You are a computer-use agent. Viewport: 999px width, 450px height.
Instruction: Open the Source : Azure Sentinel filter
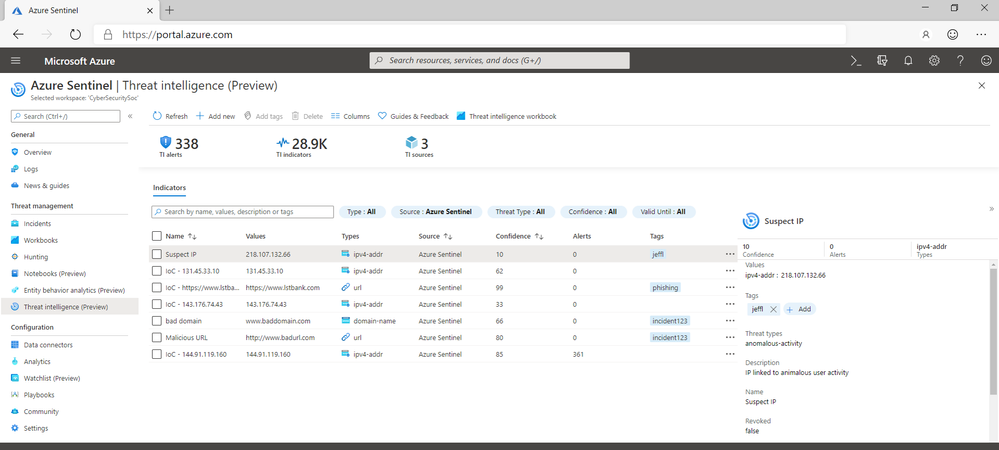click(436, 212)
